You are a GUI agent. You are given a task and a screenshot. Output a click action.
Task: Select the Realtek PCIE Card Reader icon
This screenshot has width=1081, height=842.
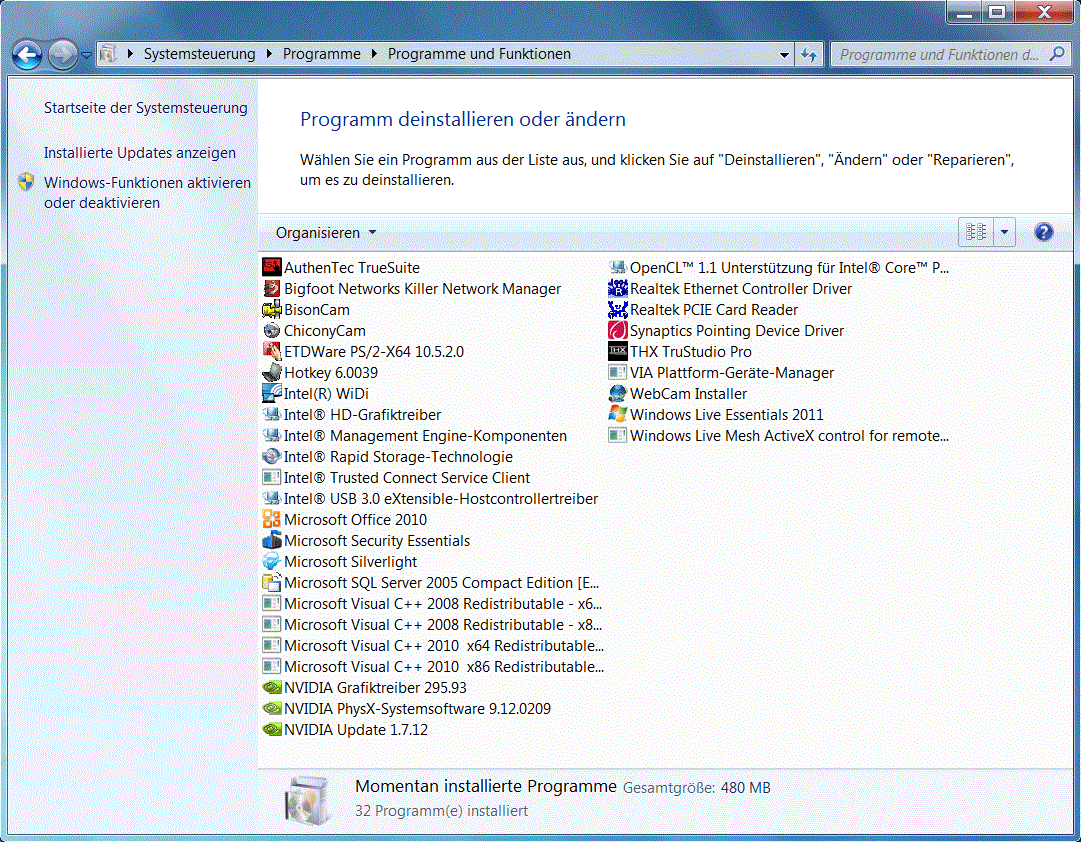[x=618, y=310]
